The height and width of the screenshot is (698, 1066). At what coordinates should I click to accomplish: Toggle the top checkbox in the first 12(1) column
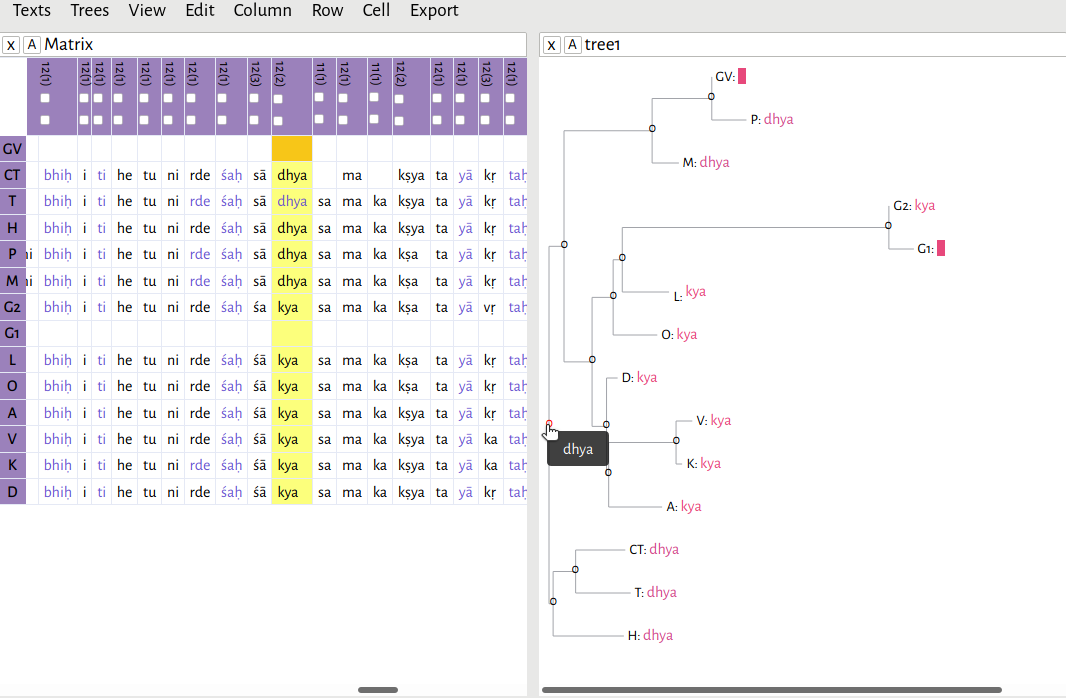43,100
